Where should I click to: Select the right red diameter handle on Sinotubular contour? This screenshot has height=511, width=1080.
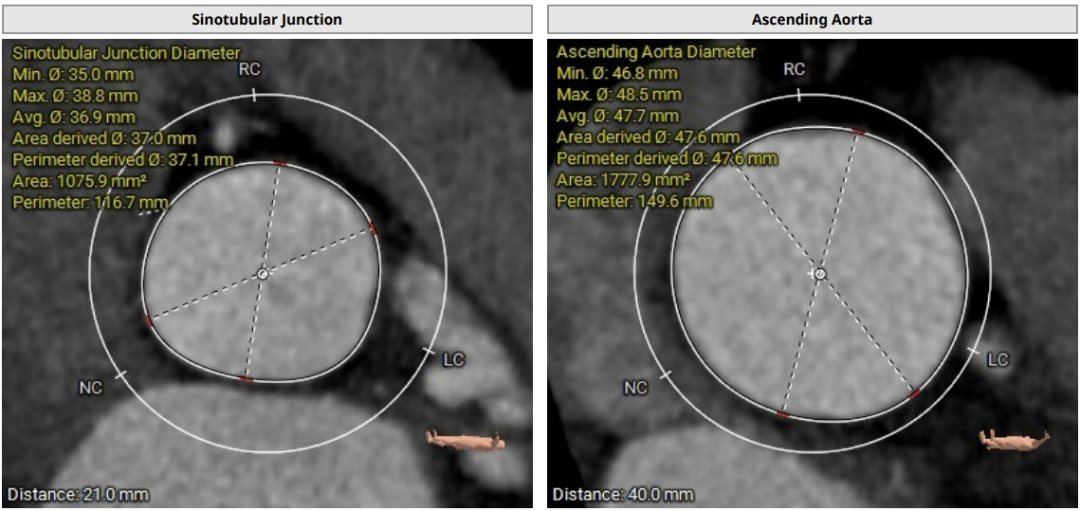point(373,228)
